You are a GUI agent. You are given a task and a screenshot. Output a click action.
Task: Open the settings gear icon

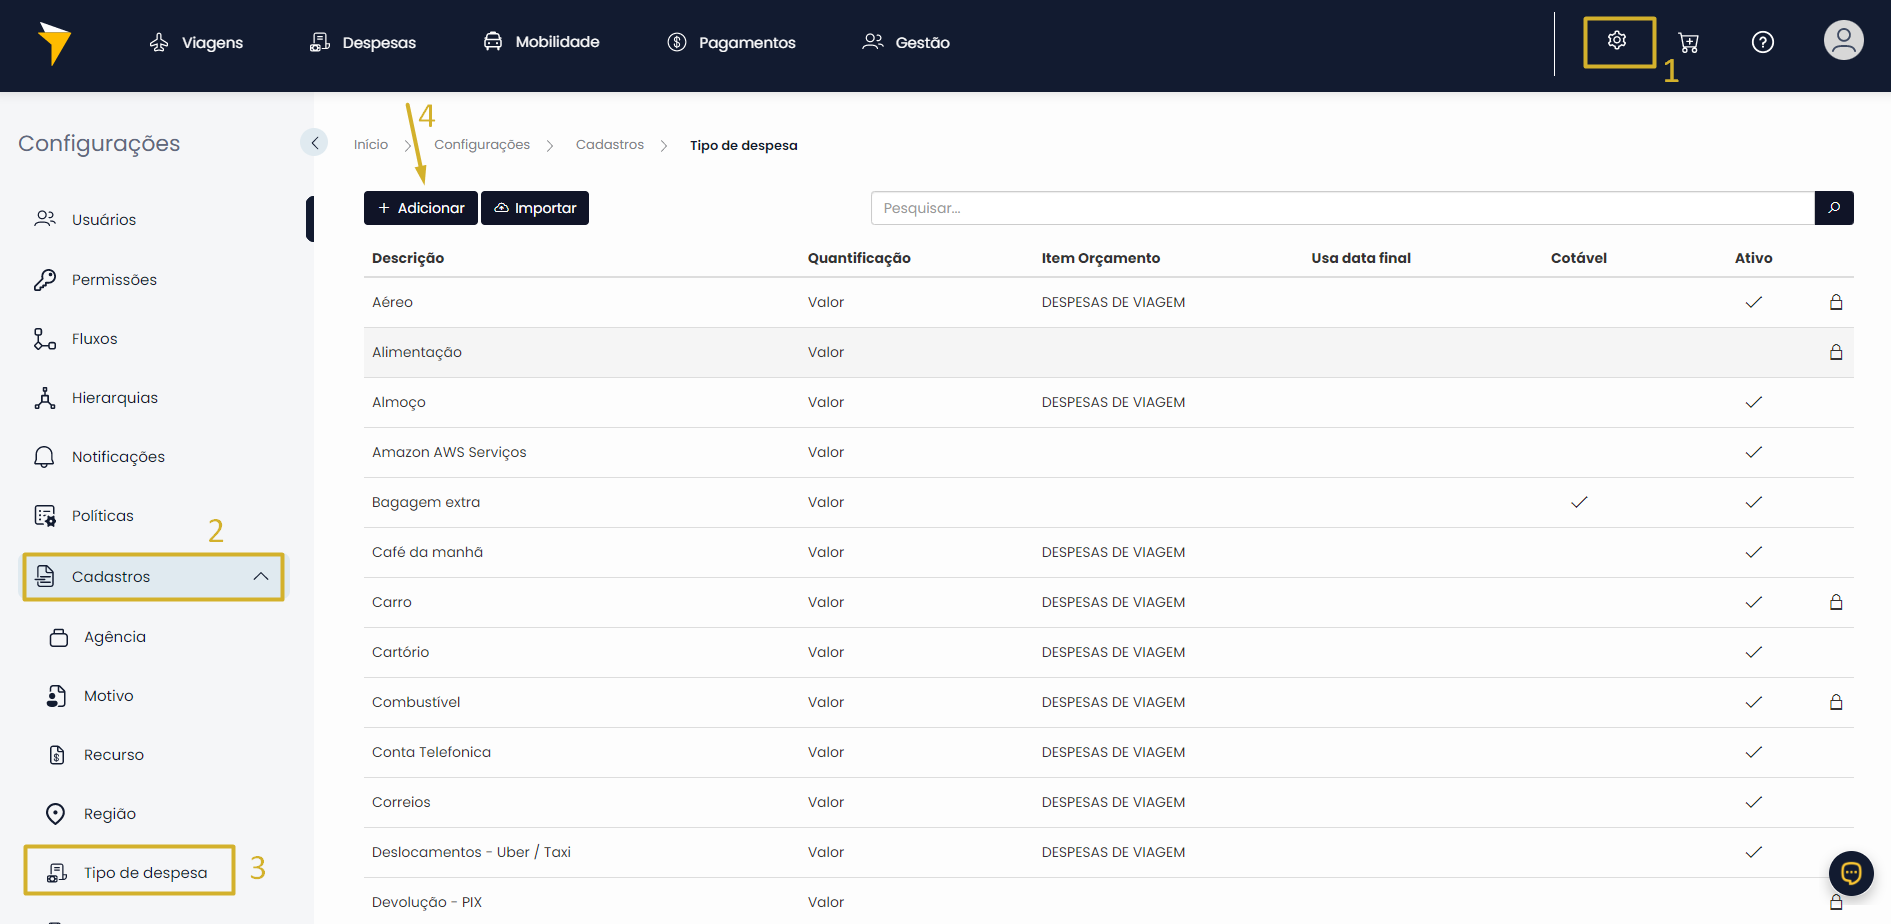coord(1617,40)
